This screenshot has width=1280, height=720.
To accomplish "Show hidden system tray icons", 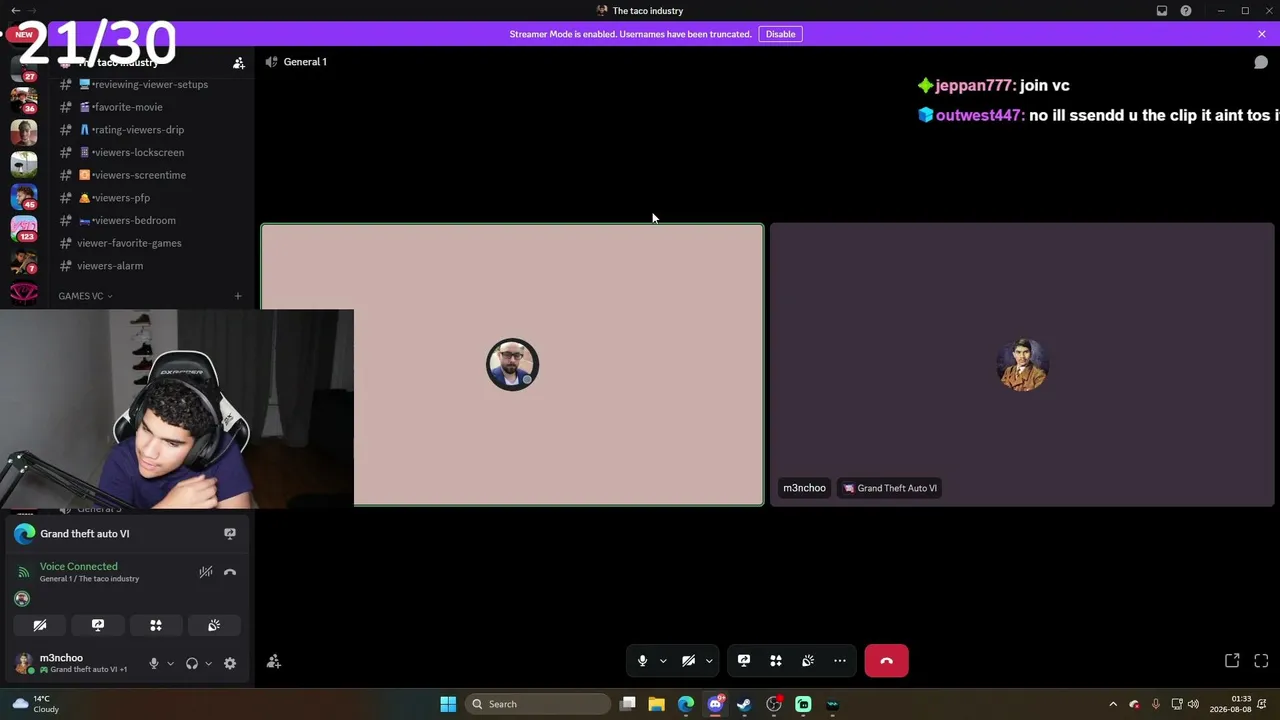I will click(x=1113, y=704).
